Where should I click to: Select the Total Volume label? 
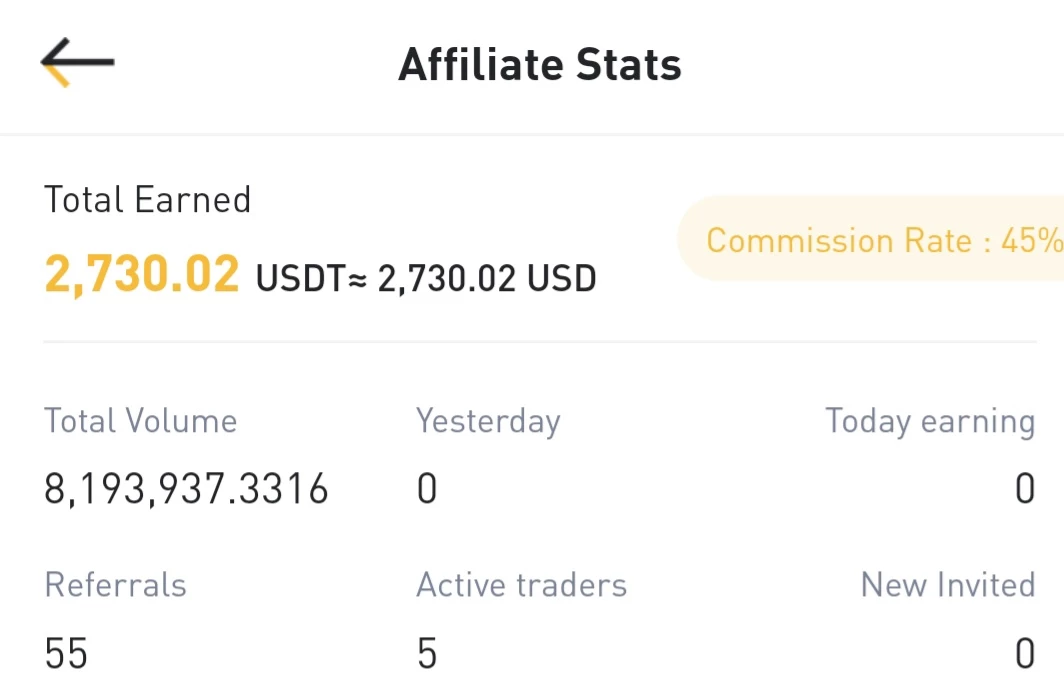point(140,421)
